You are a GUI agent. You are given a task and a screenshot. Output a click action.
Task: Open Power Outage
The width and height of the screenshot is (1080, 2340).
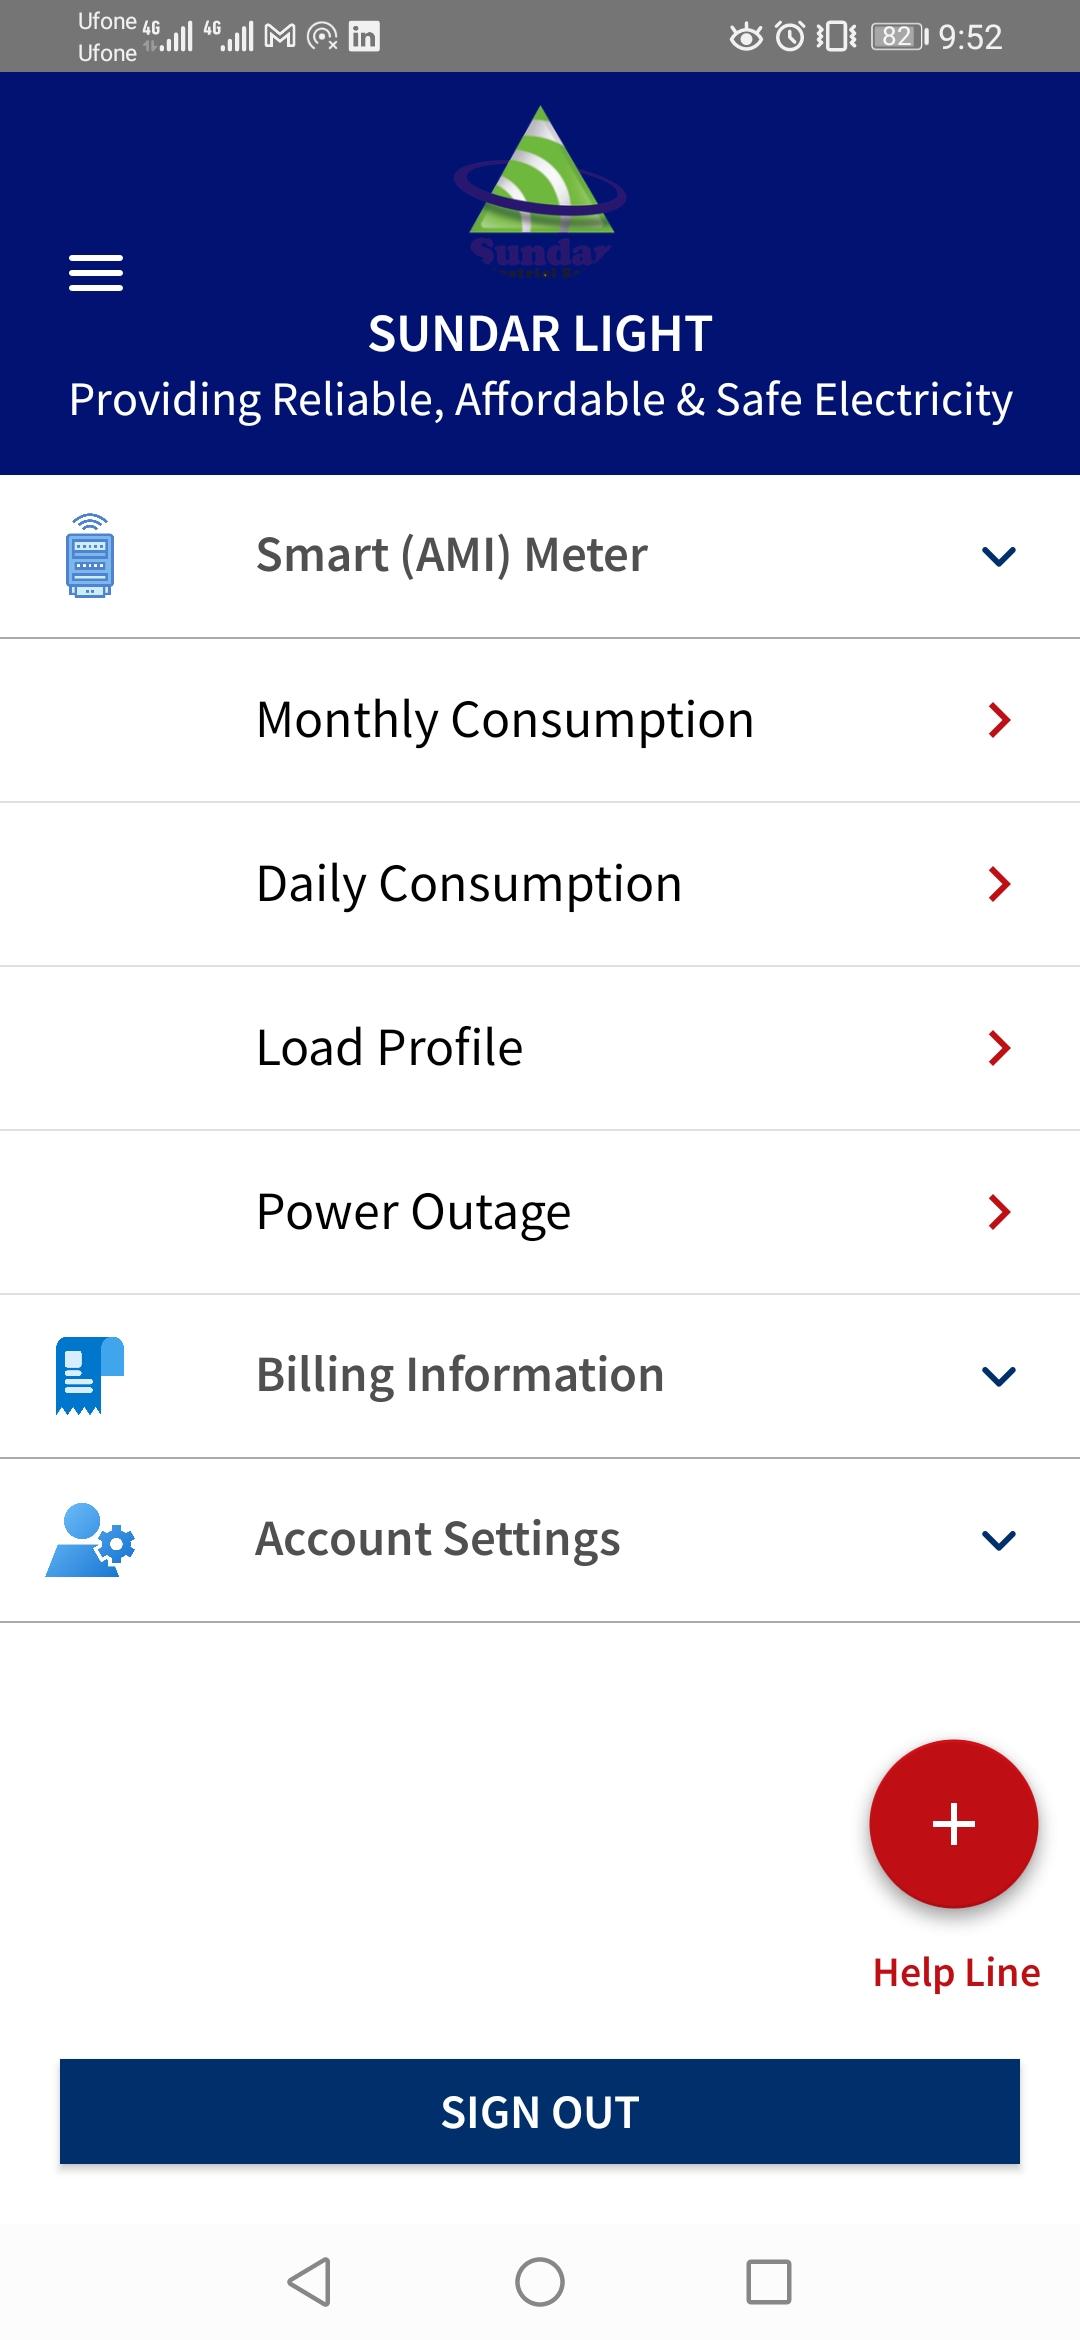point(540,1212)
